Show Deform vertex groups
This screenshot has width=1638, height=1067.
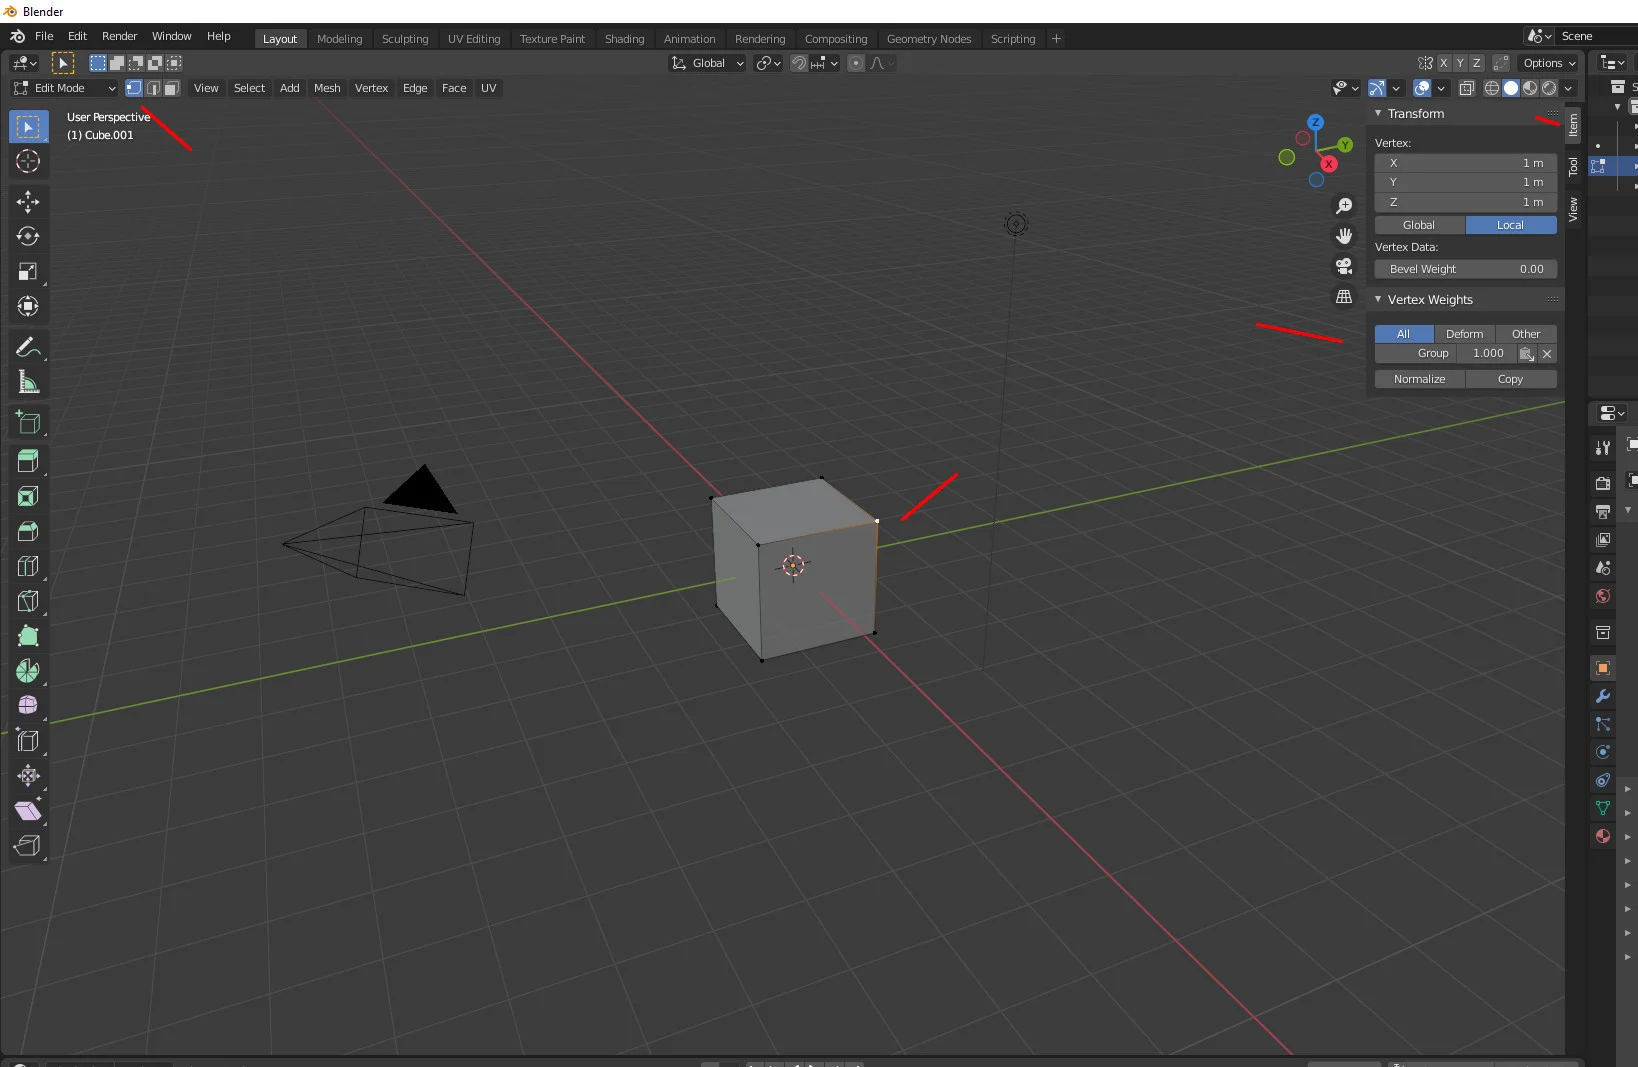[1465, 334]
